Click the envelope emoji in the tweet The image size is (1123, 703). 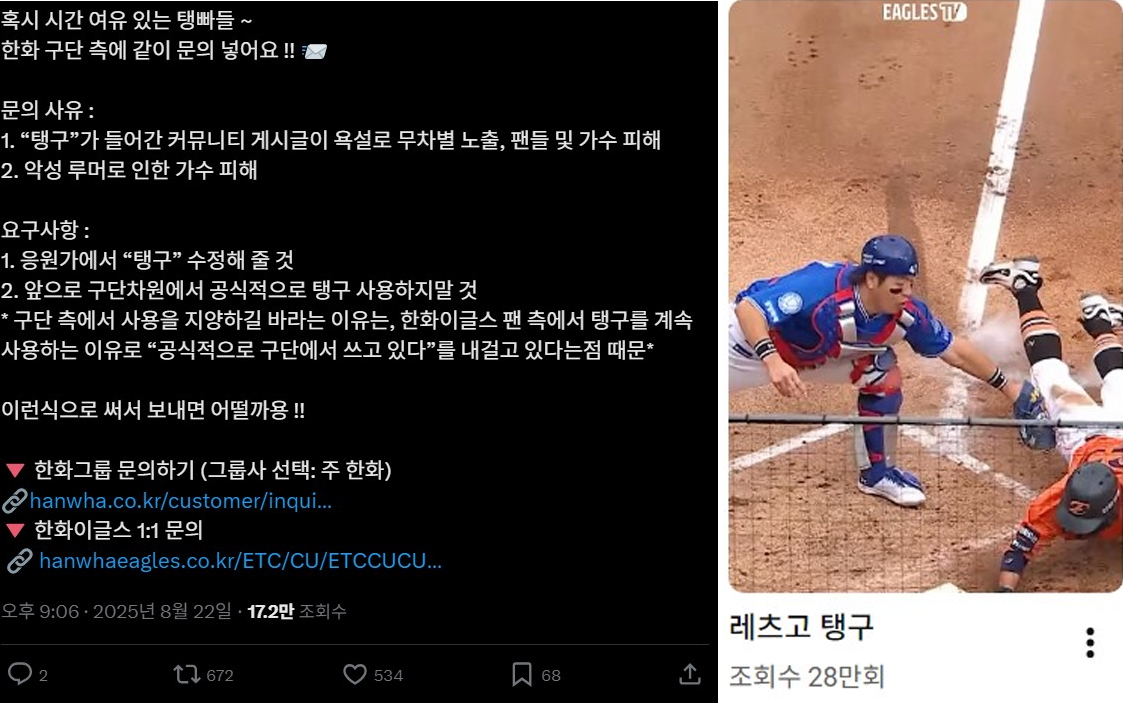314,51
